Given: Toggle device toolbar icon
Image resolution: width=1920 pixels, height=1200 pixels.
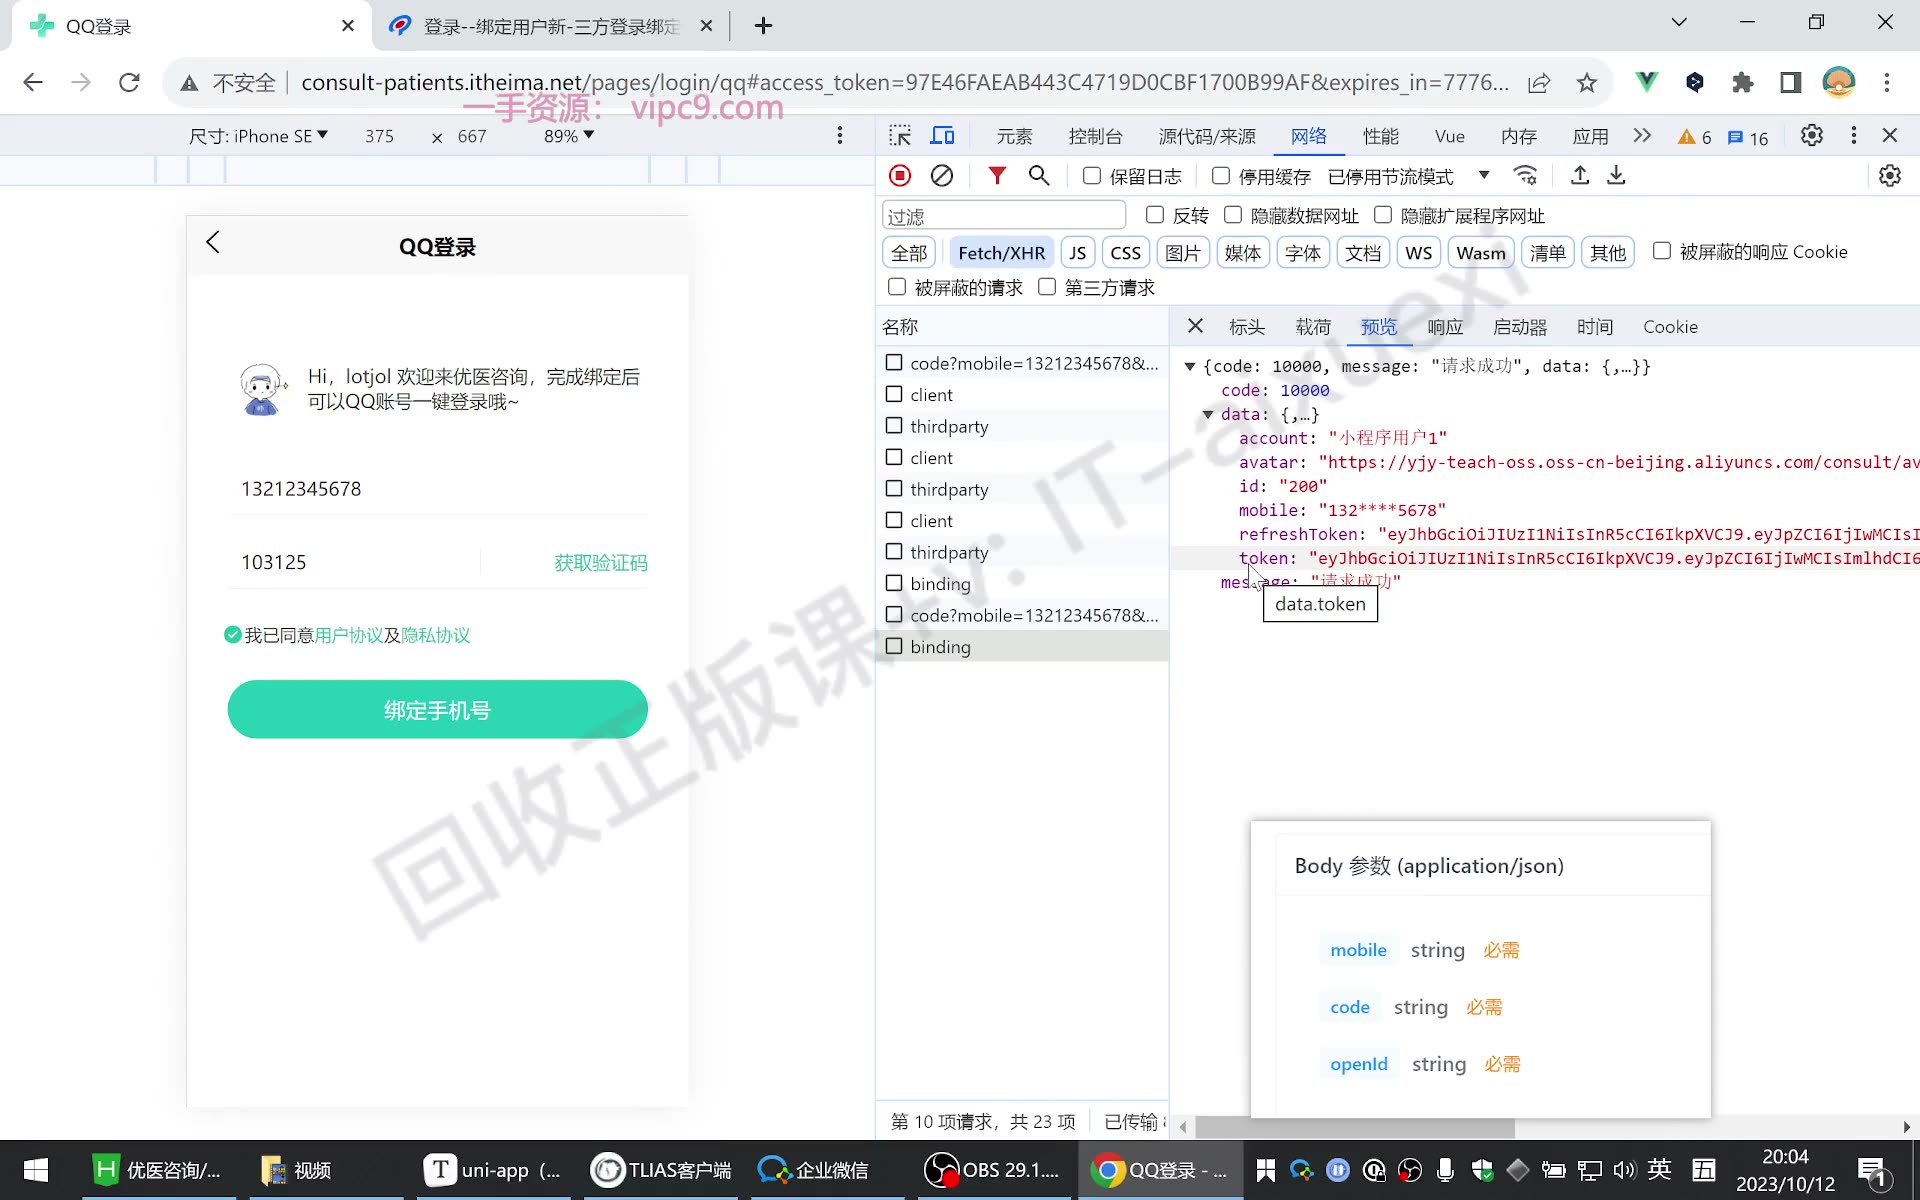Looking at the screenshot, I should pyautogui.click(x=943, y=136).
